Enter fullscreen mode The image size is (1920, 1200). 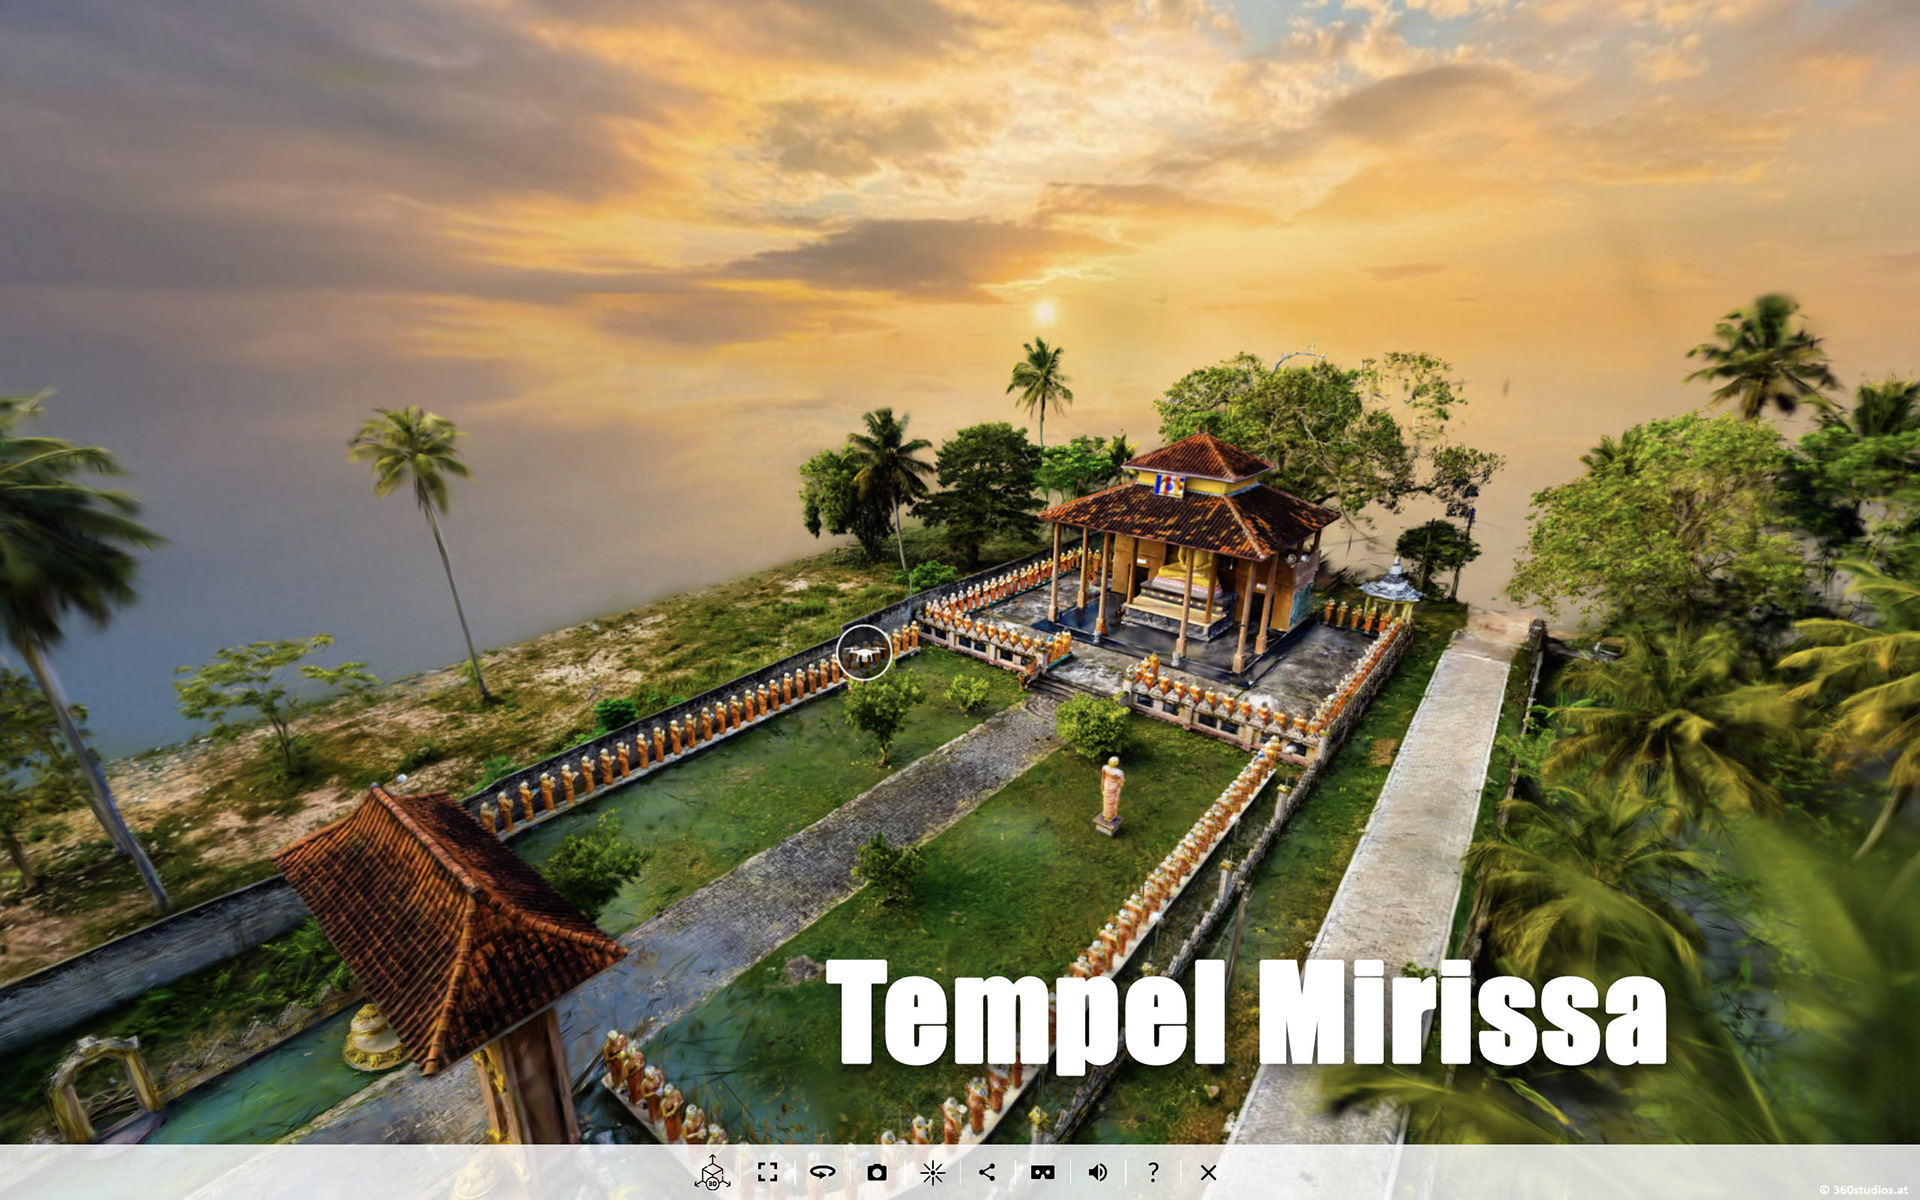pos(767,1172)
